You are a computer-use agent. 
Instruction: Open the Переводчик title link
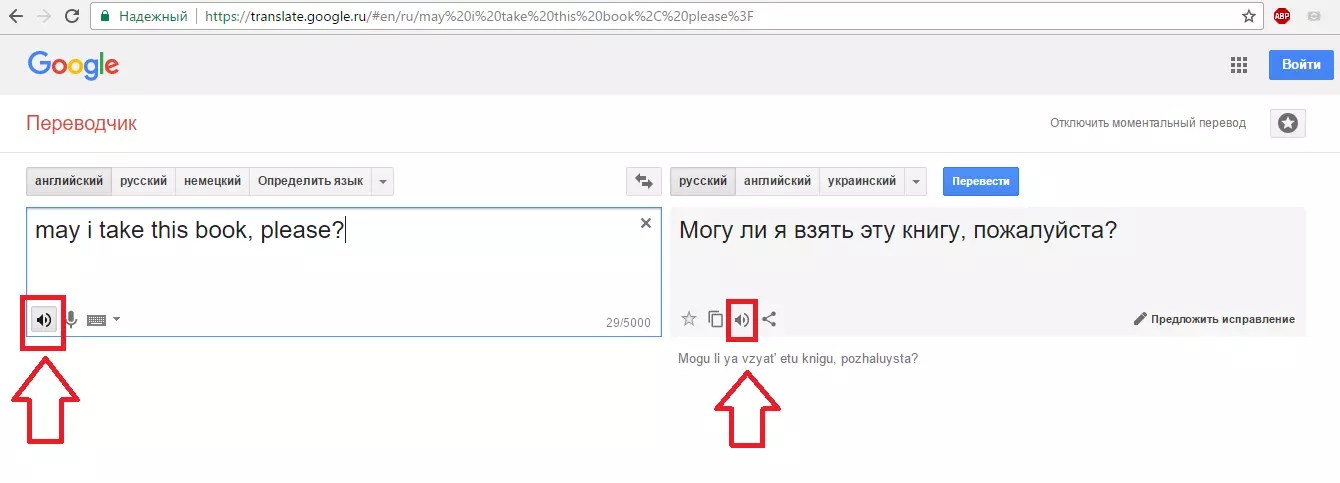tap(81, 124)
